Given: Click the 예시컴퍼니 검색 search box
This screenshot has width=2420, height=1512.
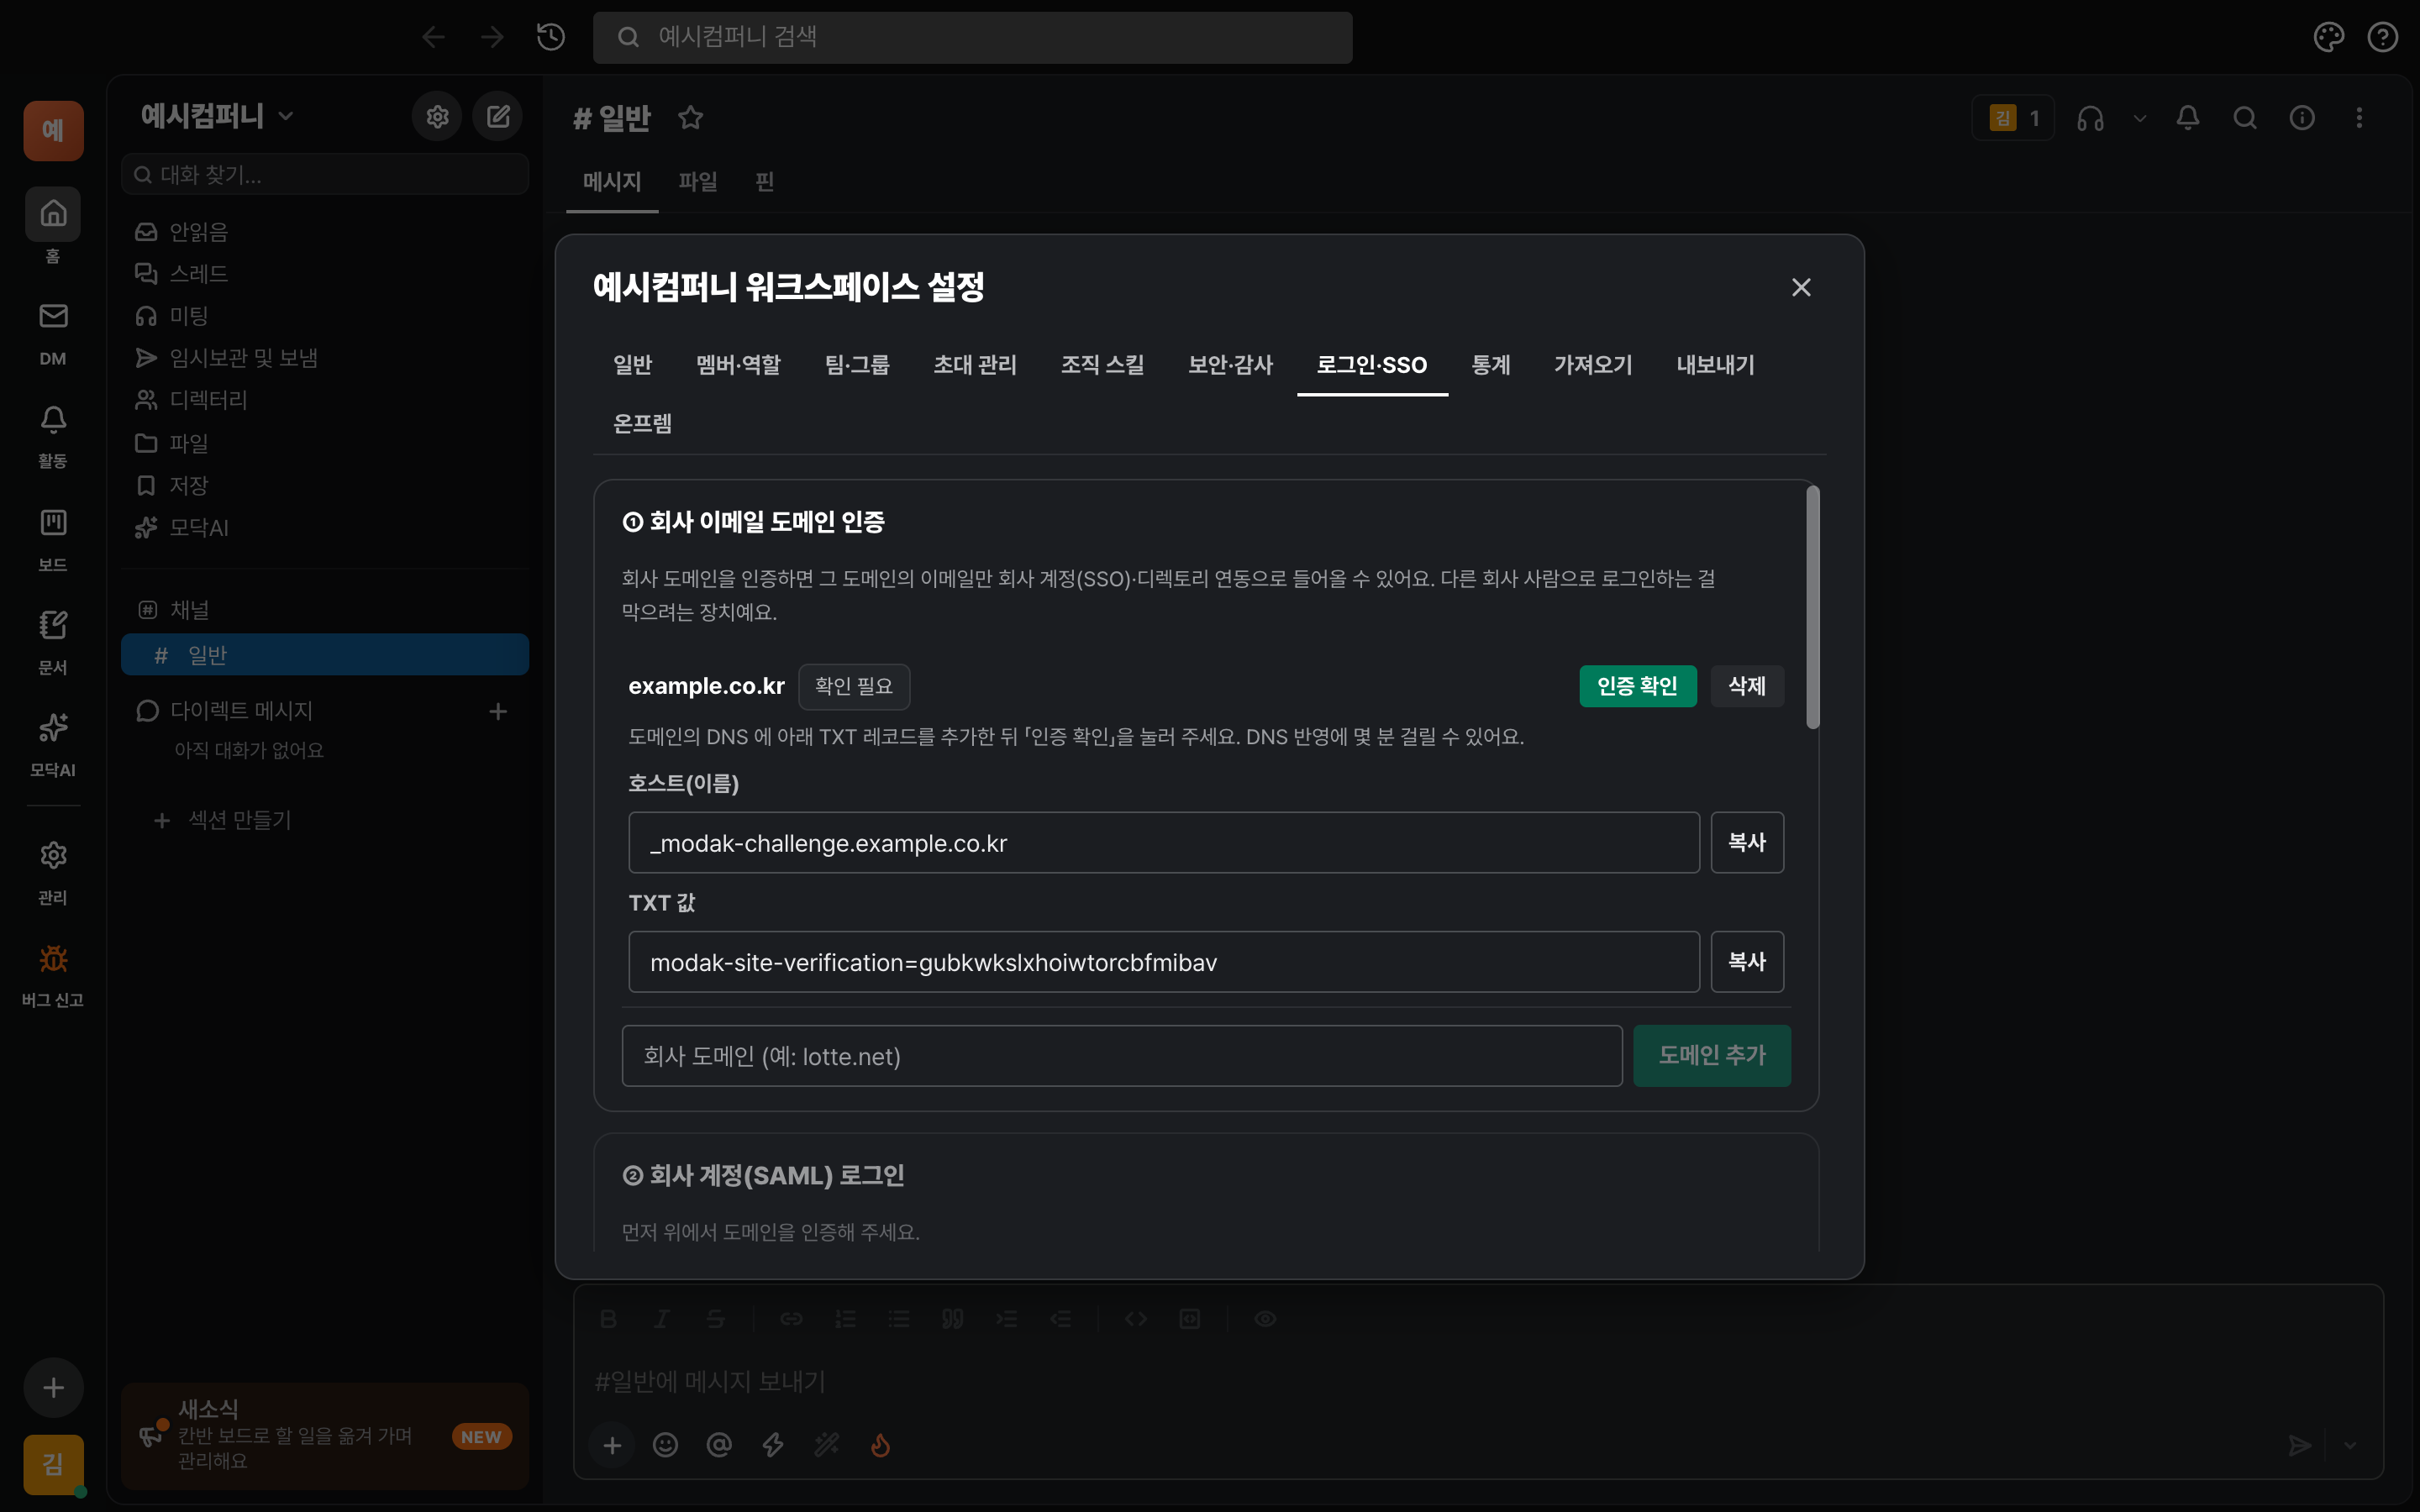Looking at the screenshot, I should pos(972,37).
